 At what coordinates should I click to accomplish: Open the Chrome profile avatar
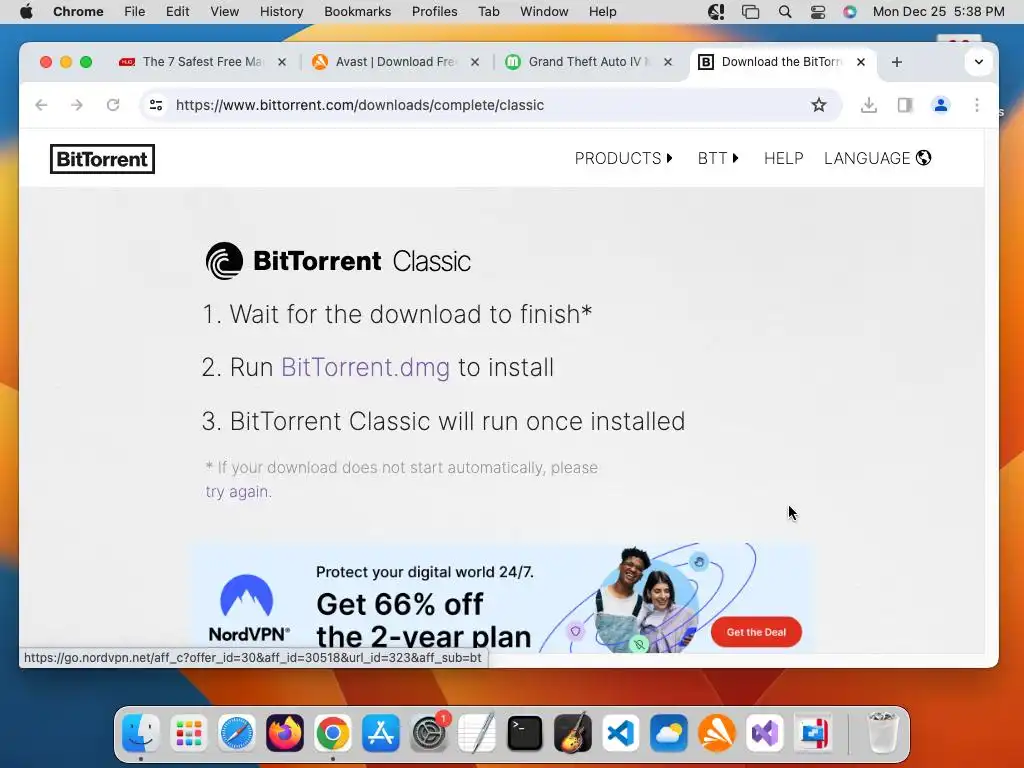[940, 105]
